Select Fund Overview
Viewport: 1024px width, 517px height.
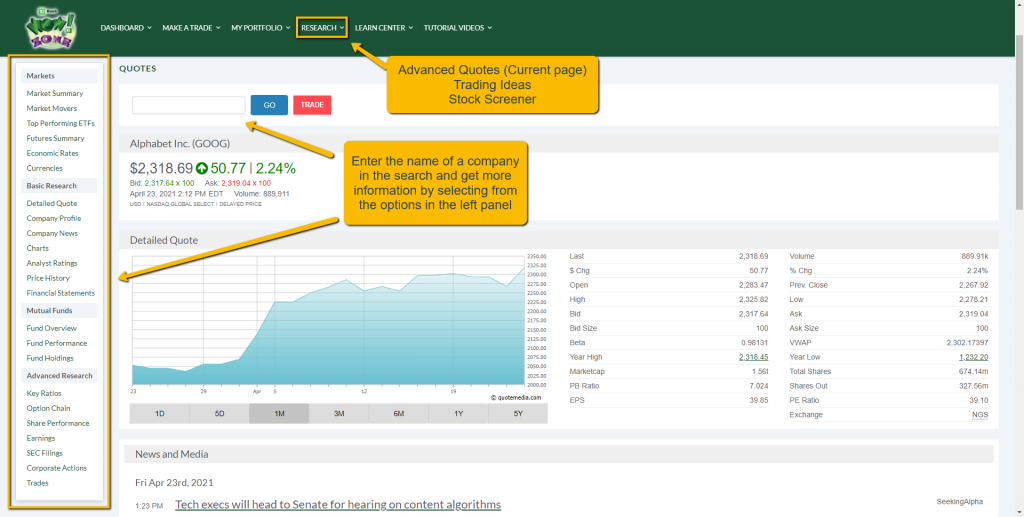(52, 328)
